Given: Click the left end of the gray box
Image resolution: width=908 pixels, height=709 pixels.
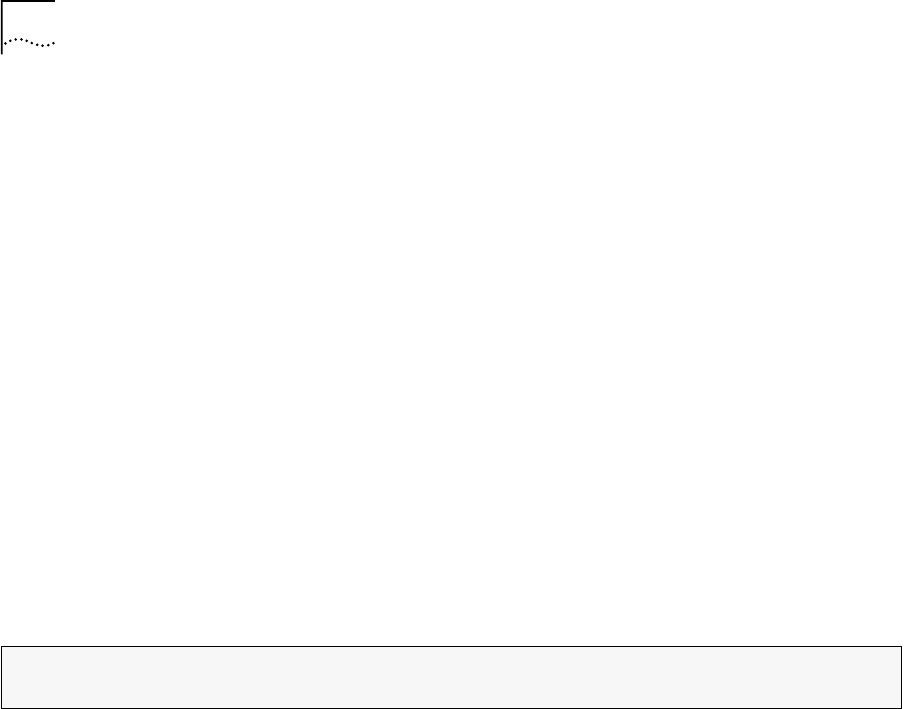Looking at the screenshot, I should [2, 677].
